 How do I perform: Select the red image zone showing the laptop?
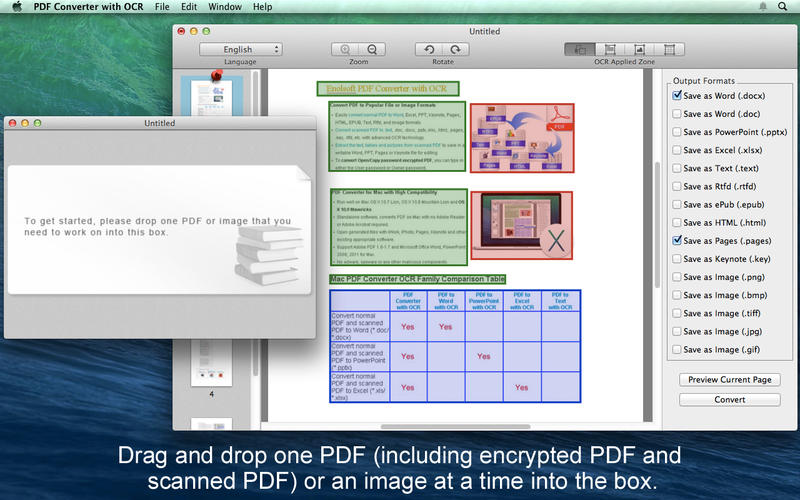tap(521, 225)
